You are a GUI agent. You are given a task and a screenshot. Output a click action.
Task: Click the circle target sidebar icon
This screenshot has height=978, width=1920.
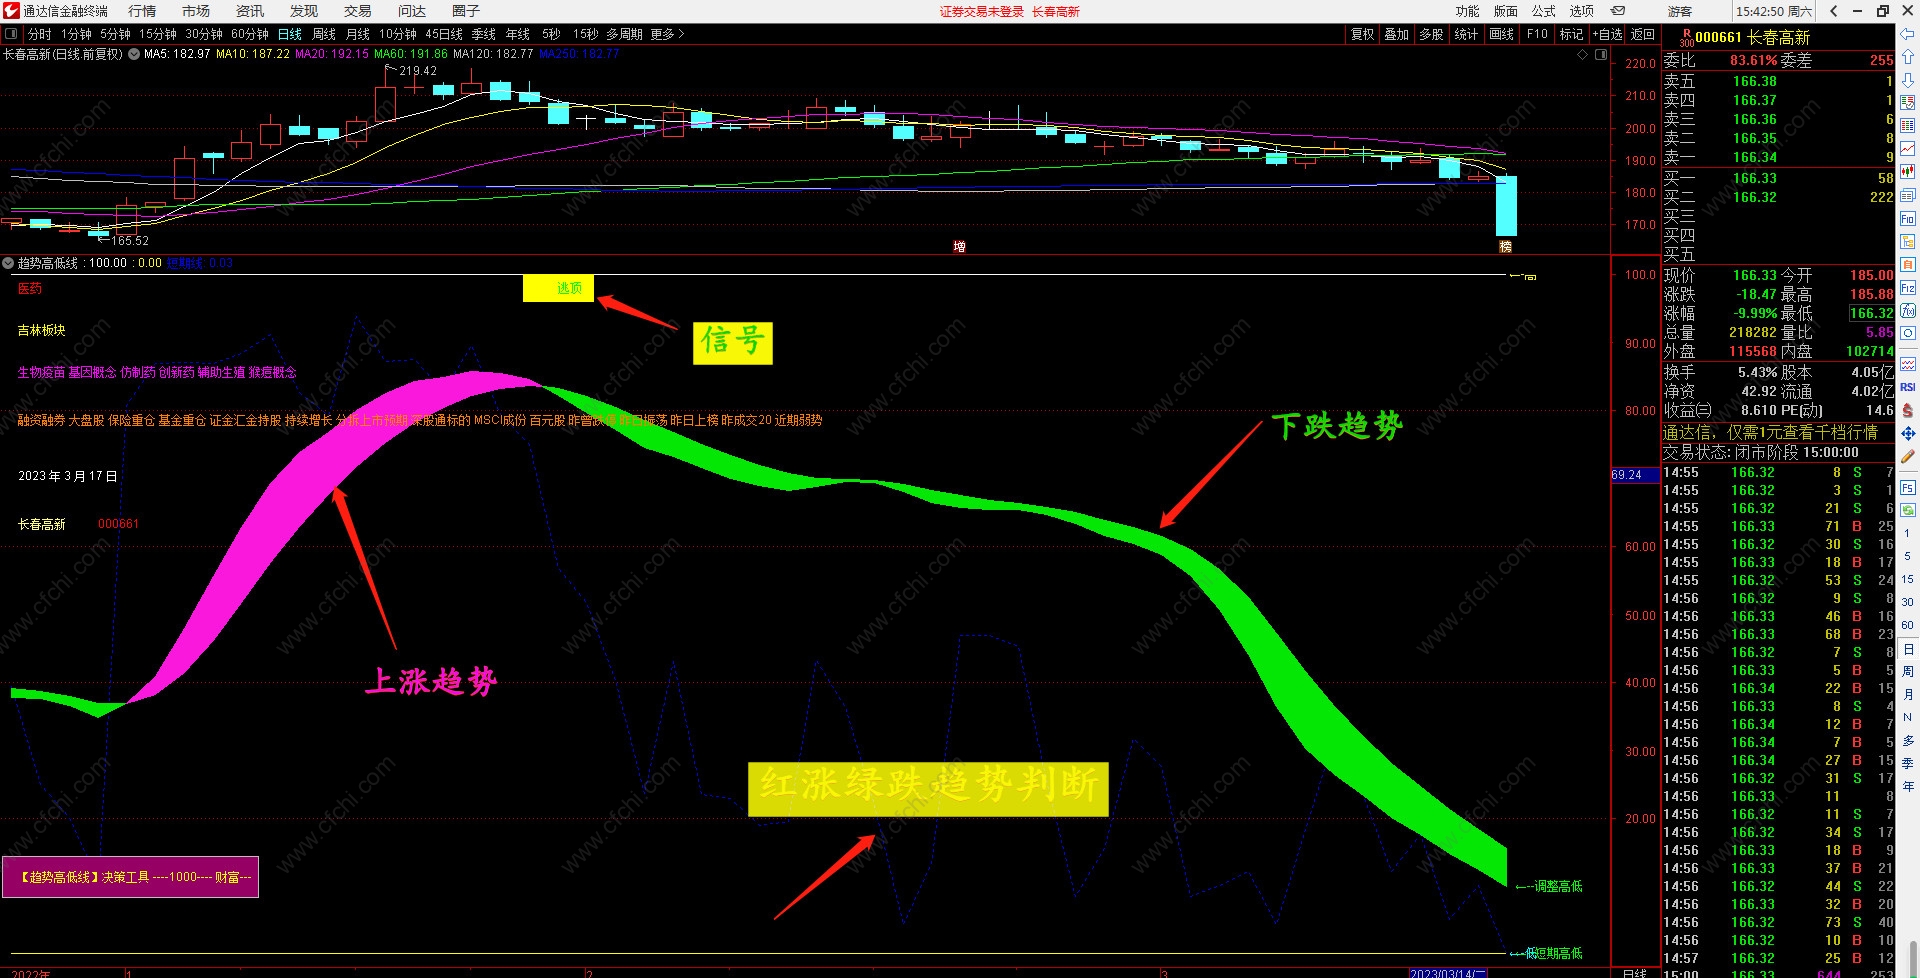(x=1908, y=333)
